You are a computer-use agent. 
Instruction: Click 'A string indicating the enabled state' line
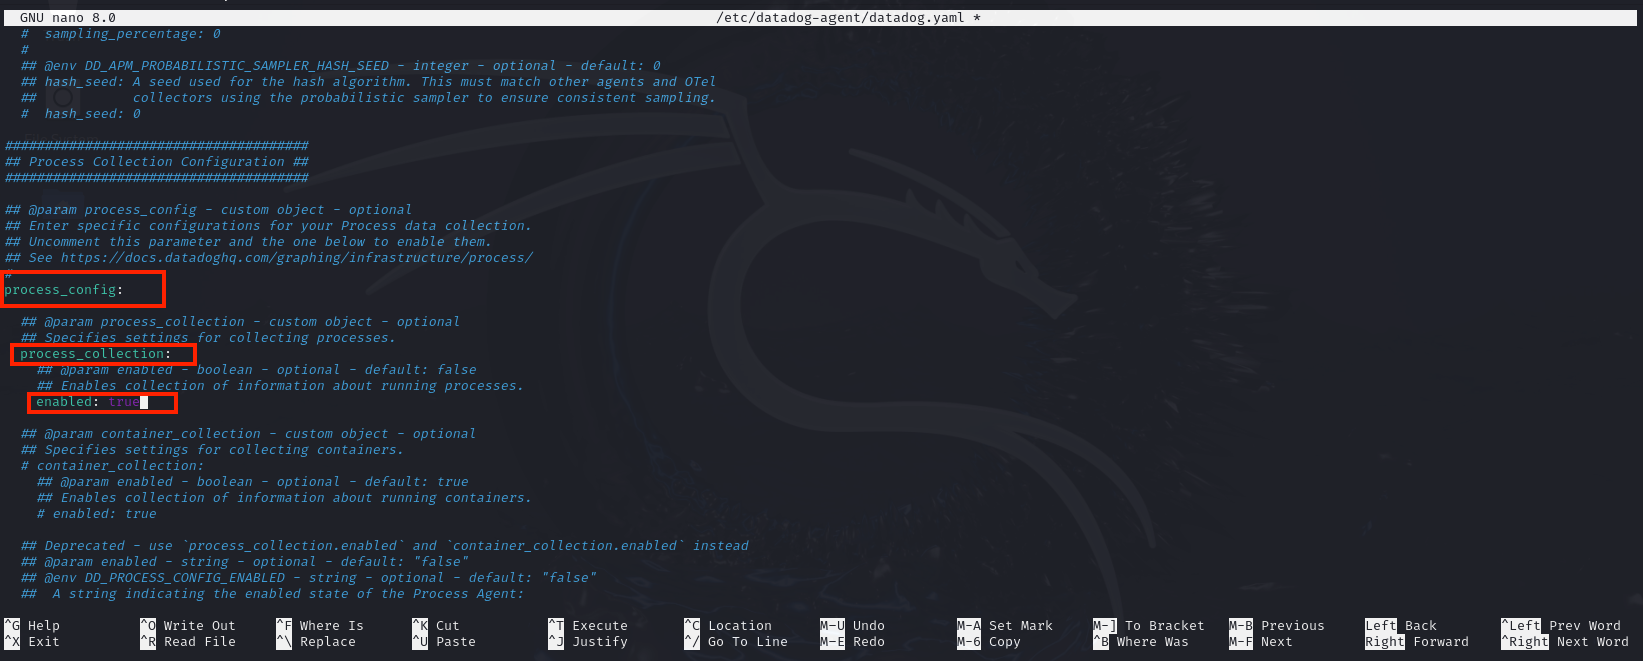point(272,594)
